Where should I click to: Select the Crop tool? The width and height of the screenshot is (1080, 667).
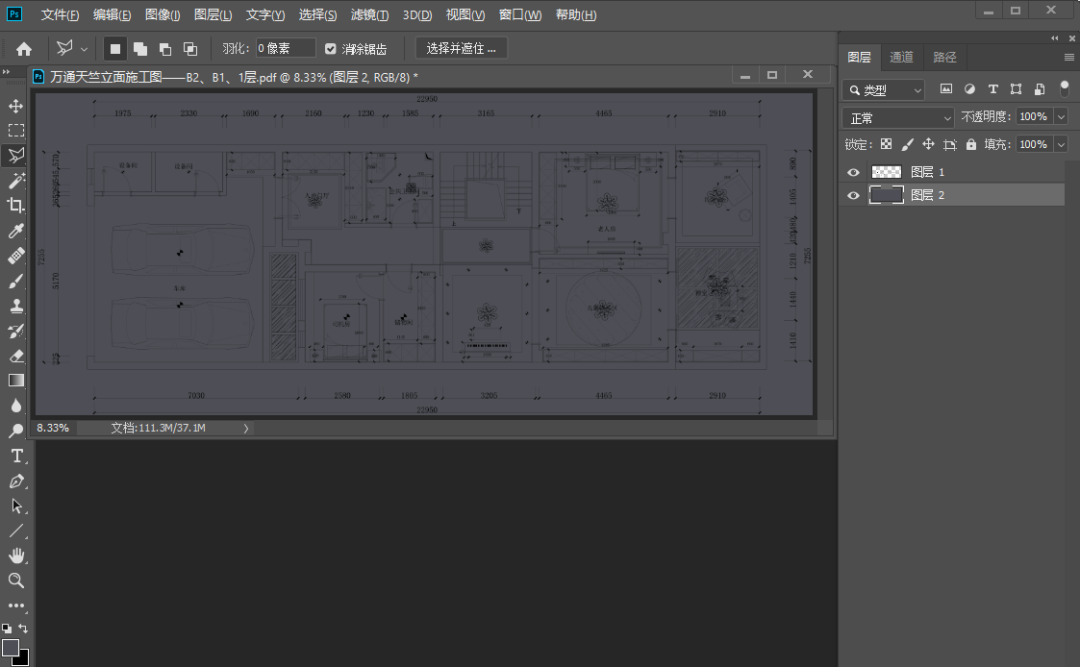pos(16,205)
